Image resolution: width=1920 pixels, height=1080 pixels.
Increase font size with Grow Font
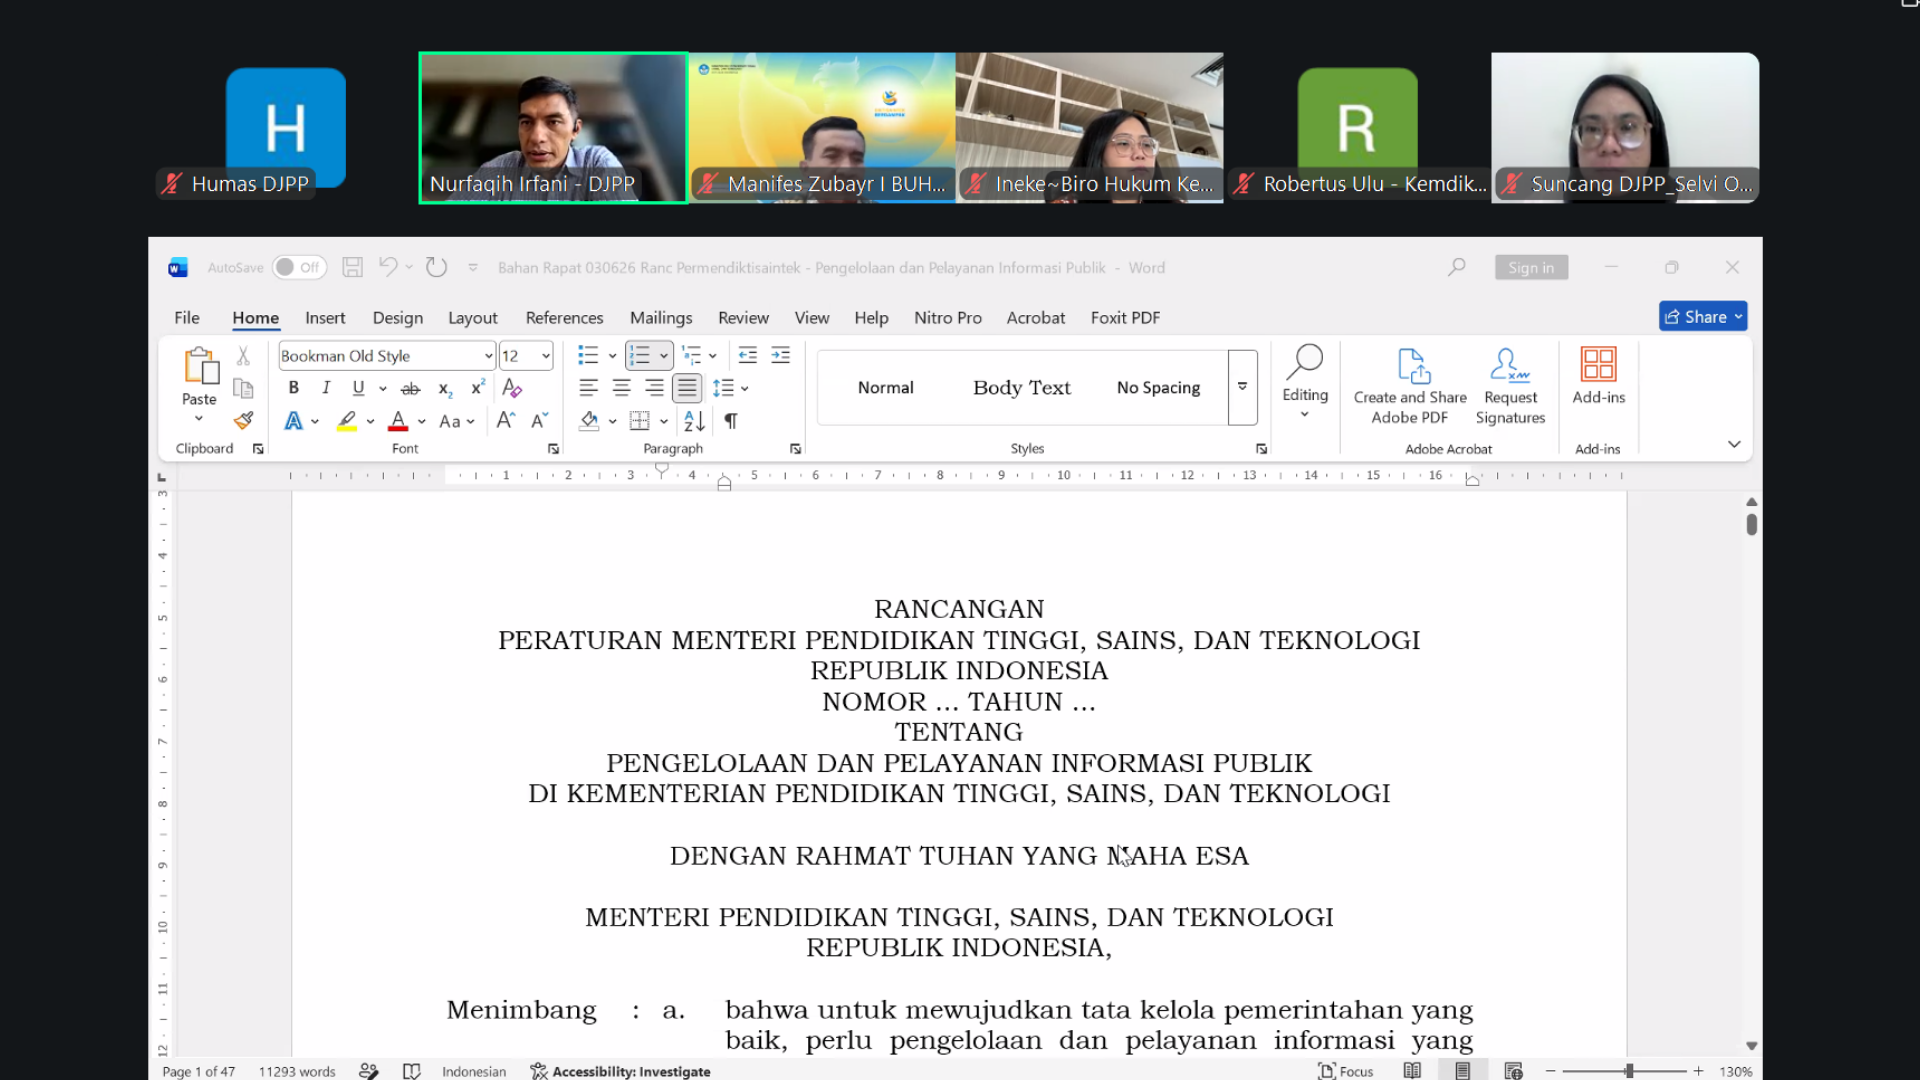506,421
